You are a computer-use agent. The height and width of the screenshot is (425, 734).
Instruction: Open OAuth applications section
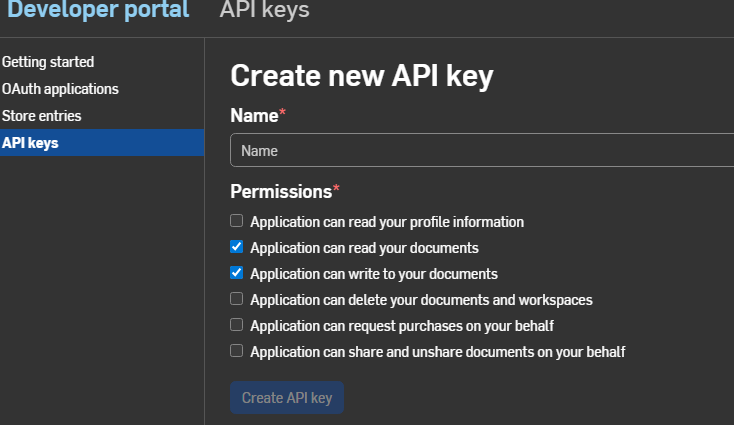coord(60,89)
